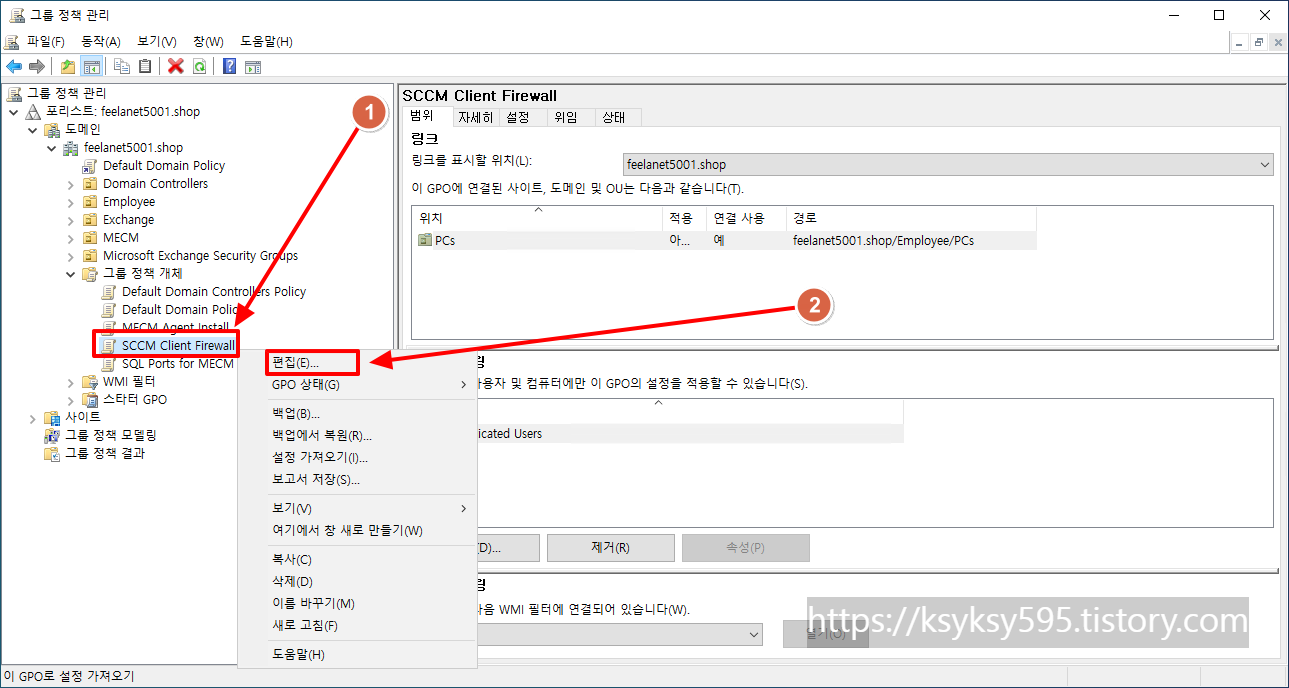The width and height of the screenshot is (1289, 688).
Task: Toggle the Show/Hide Console Tree toolbar icon
Action: (x=91, y=66)
